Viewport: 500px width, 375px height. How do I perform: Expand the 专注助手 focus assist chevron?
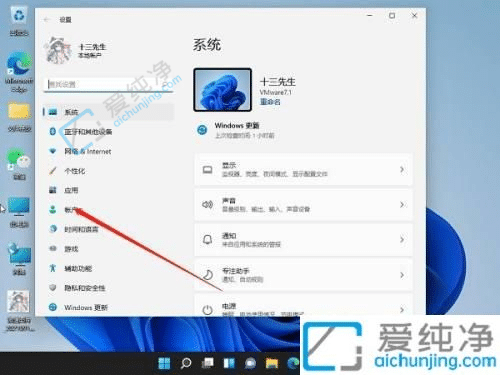pos(402,275)
